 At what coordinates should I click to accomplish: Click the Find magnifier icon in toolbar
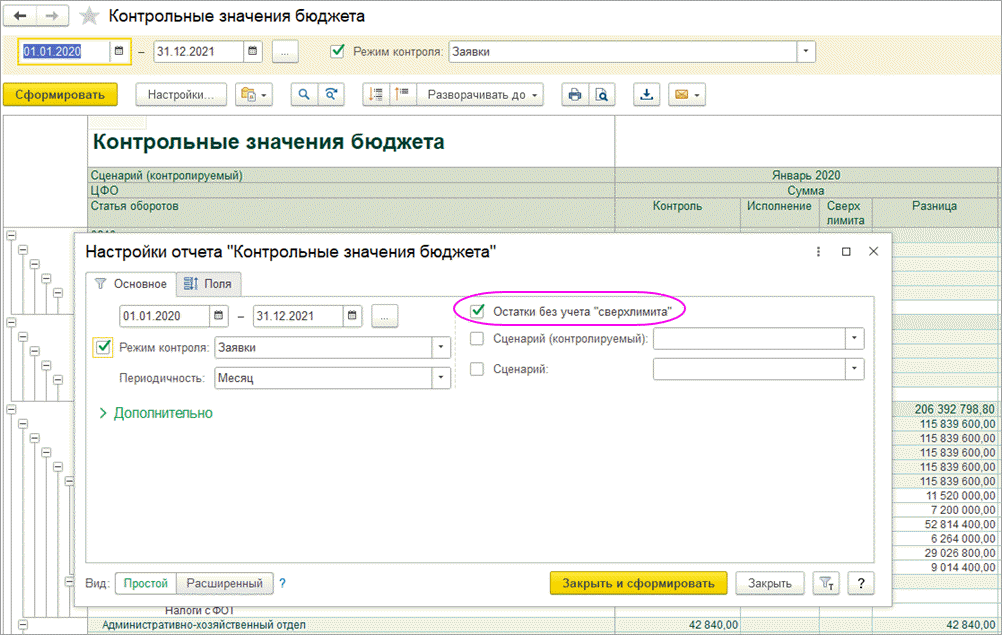tap(304, 95)
